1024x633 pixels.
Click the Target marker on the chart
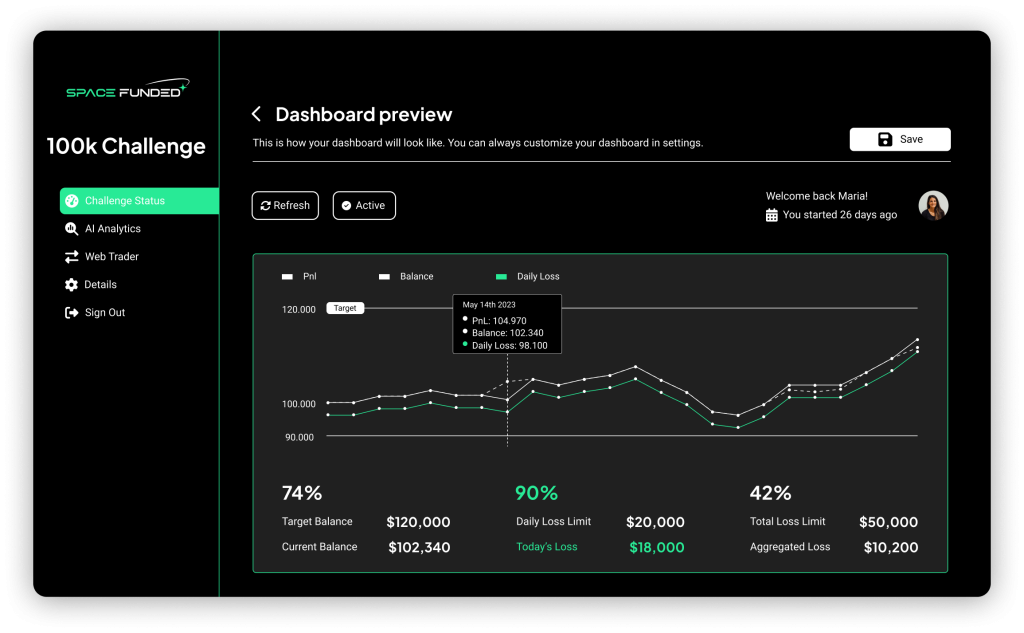pos(345,308)
